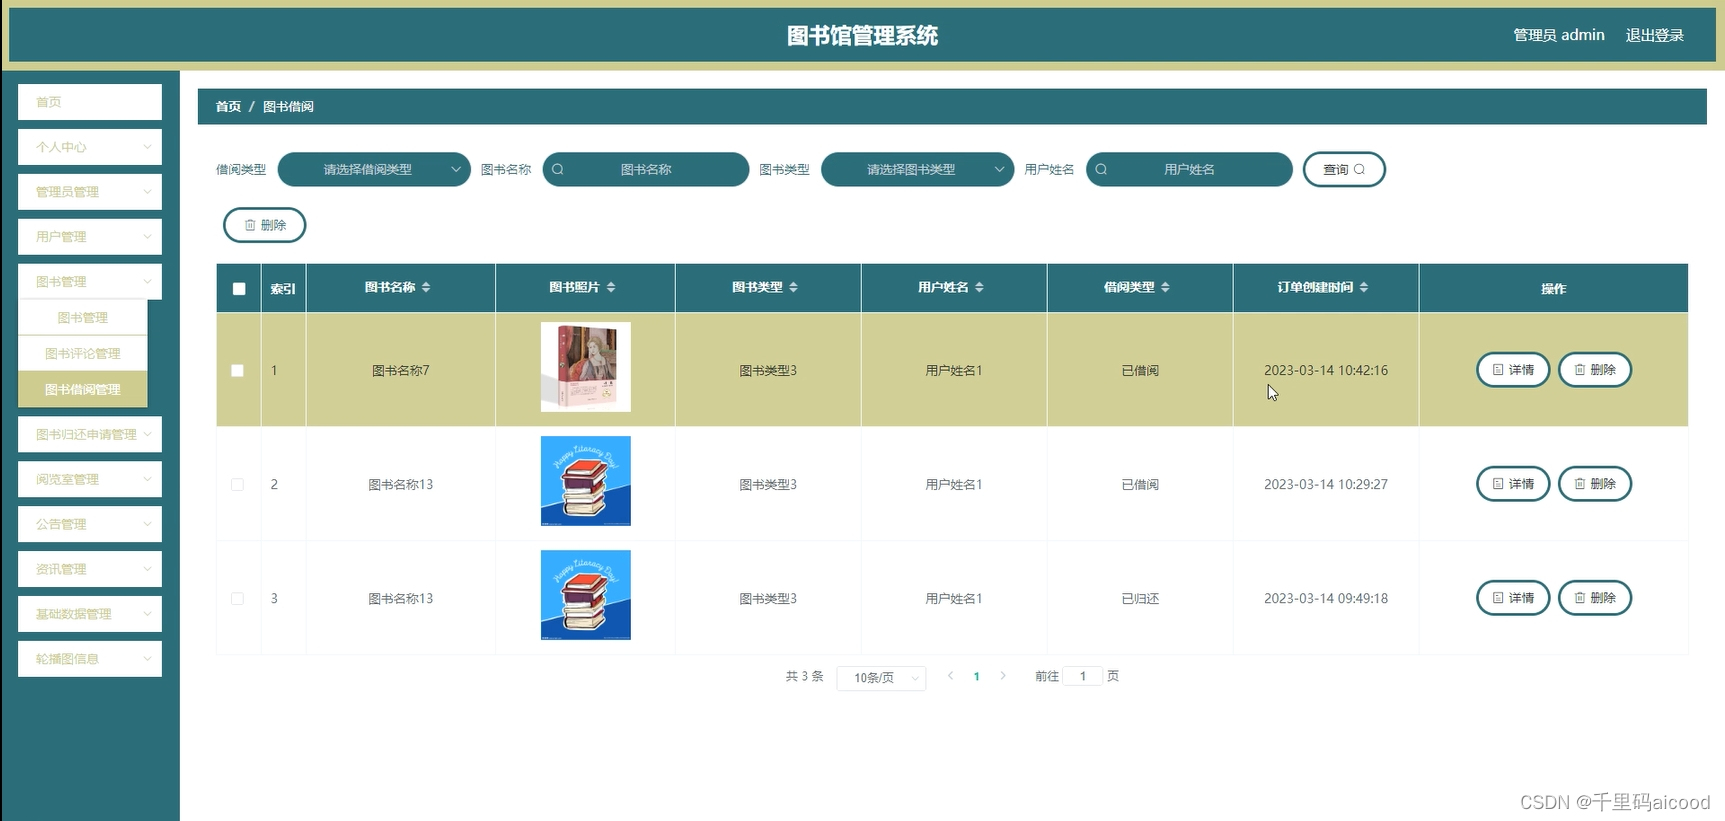Click the next page arrow in pagination
The image size is (1725, 821).
point(1003,676)
